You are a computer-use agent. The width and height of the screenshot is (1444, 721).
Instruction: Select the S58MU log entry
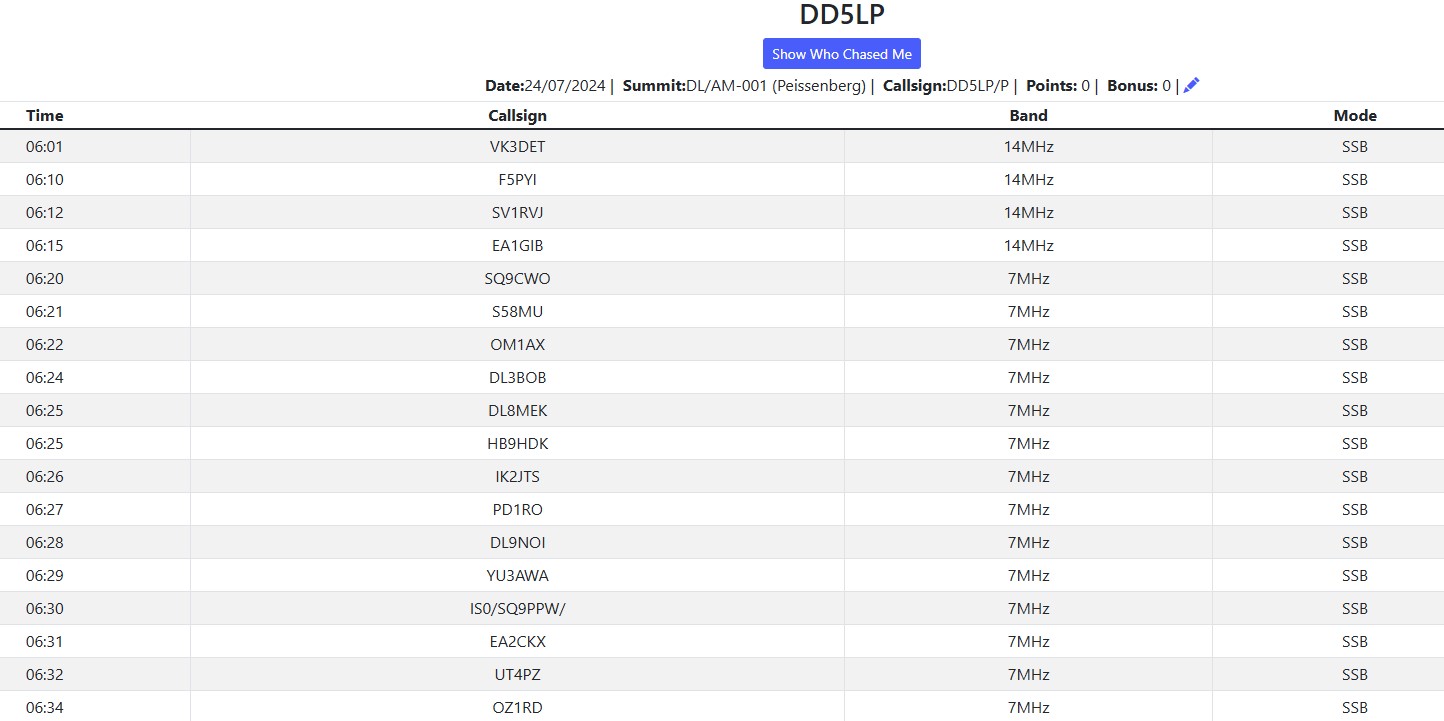[x=517, y=312]
